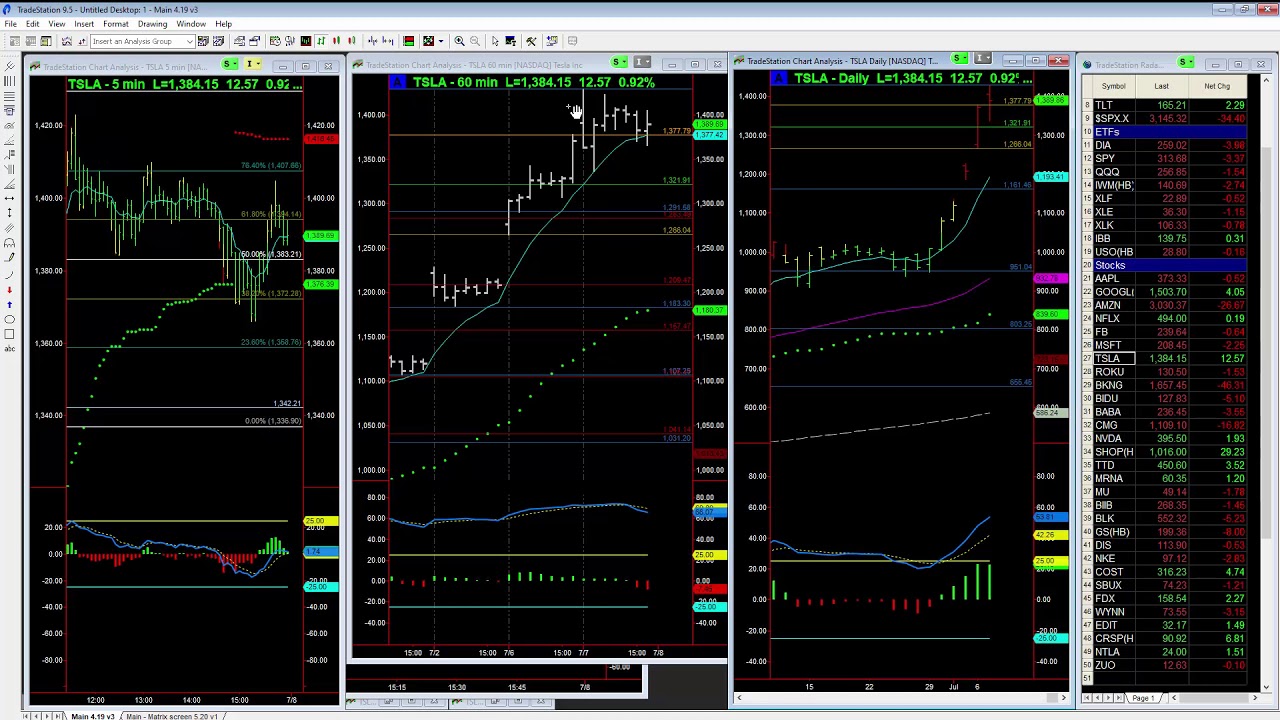Open the Insert menu
The height and width of the screenshot is (720, 1280).
coord(84,24)
